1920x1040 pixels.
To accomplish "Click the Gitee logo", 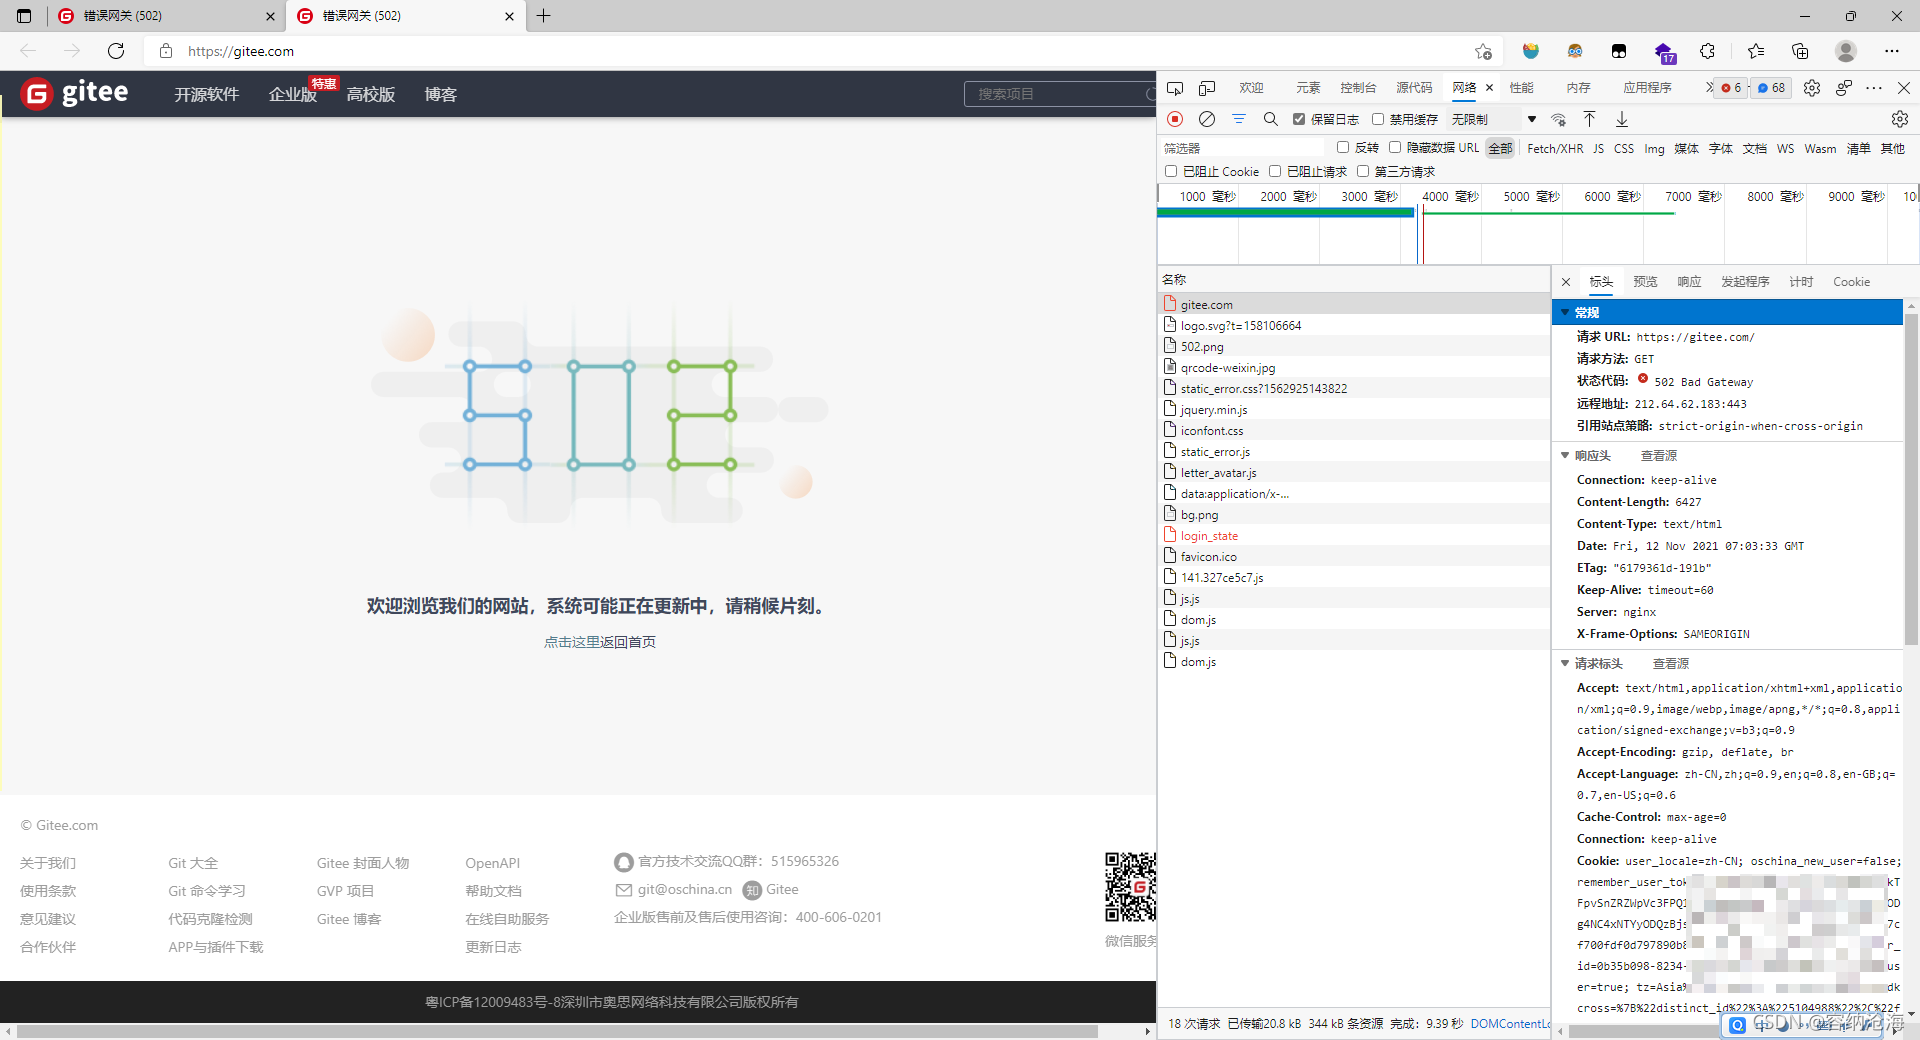I will [75, 94].
